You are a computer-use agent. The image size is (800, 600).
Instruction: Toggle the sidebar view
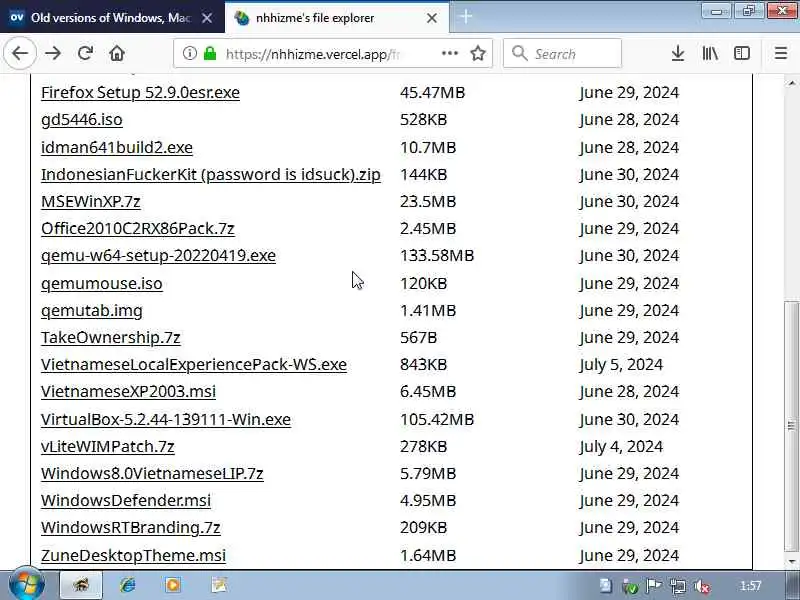point(741,53)
